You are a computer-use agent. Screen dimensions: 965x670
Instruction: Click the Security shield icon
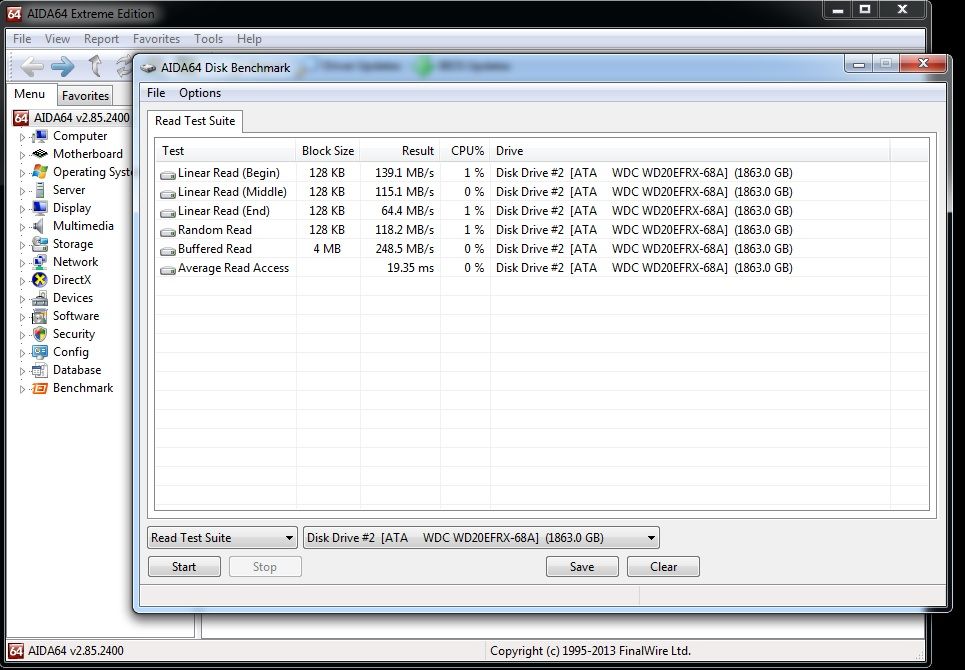[x=39, y=334]
